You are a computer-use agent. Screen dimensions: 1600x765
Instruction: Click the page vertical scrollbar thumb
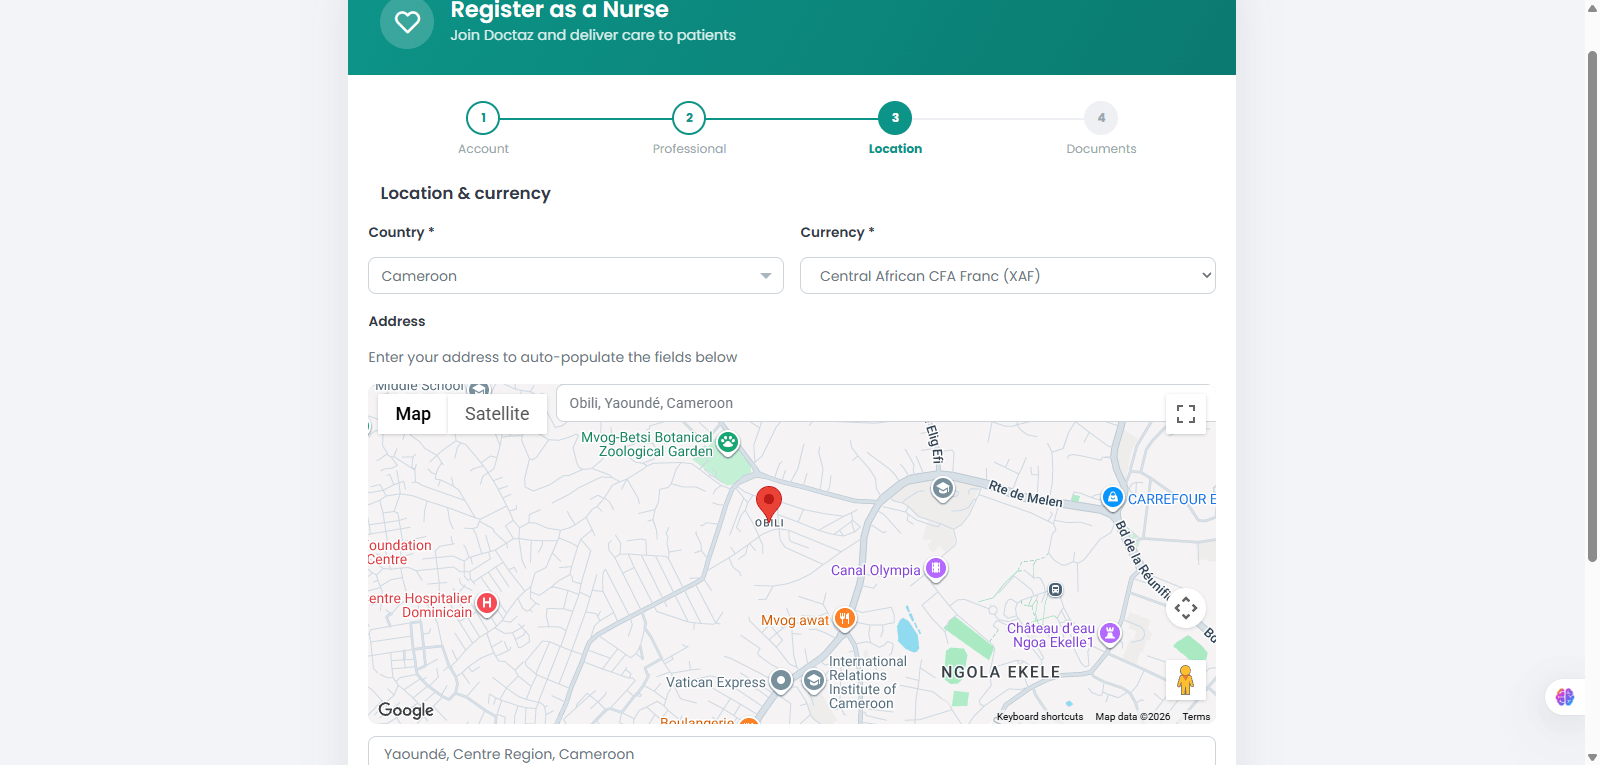tap(1593, 306)
